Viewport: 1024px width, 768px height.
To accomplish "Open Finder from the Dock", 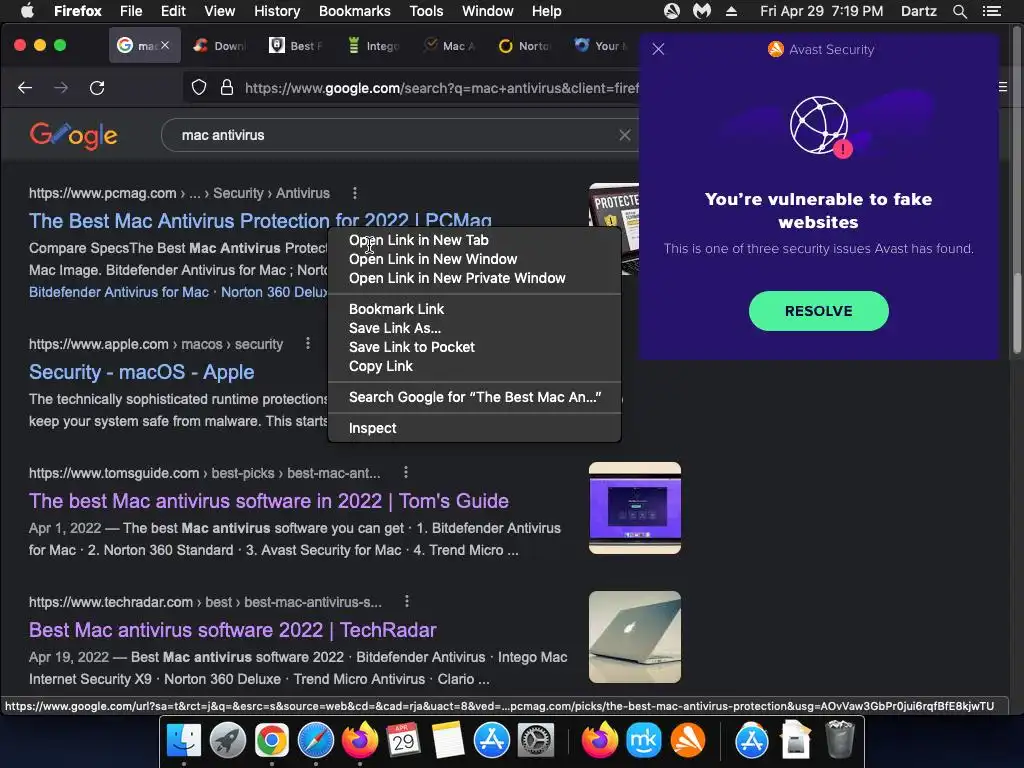I will (184, 741).
